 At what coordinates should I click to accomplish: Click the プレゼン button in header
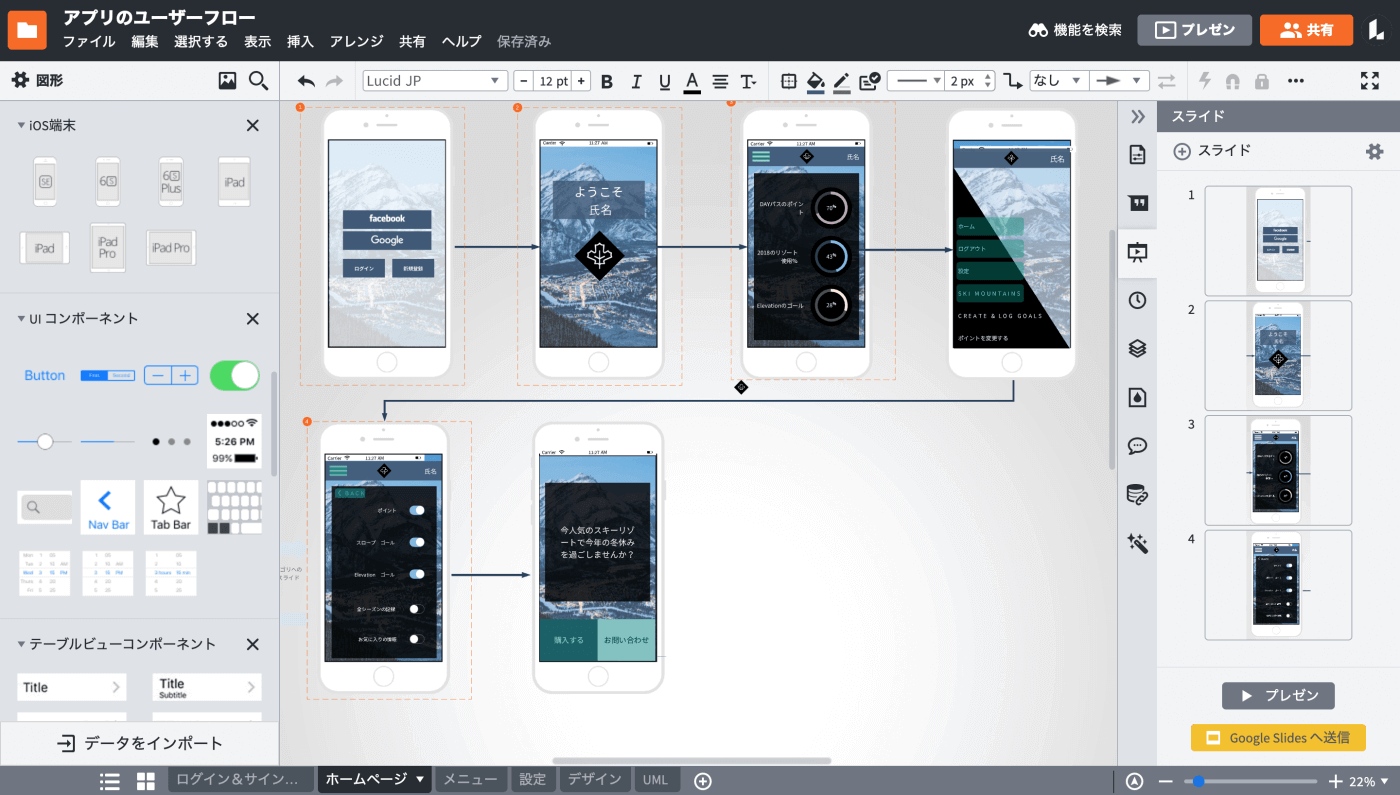(x=1195, y=30)
